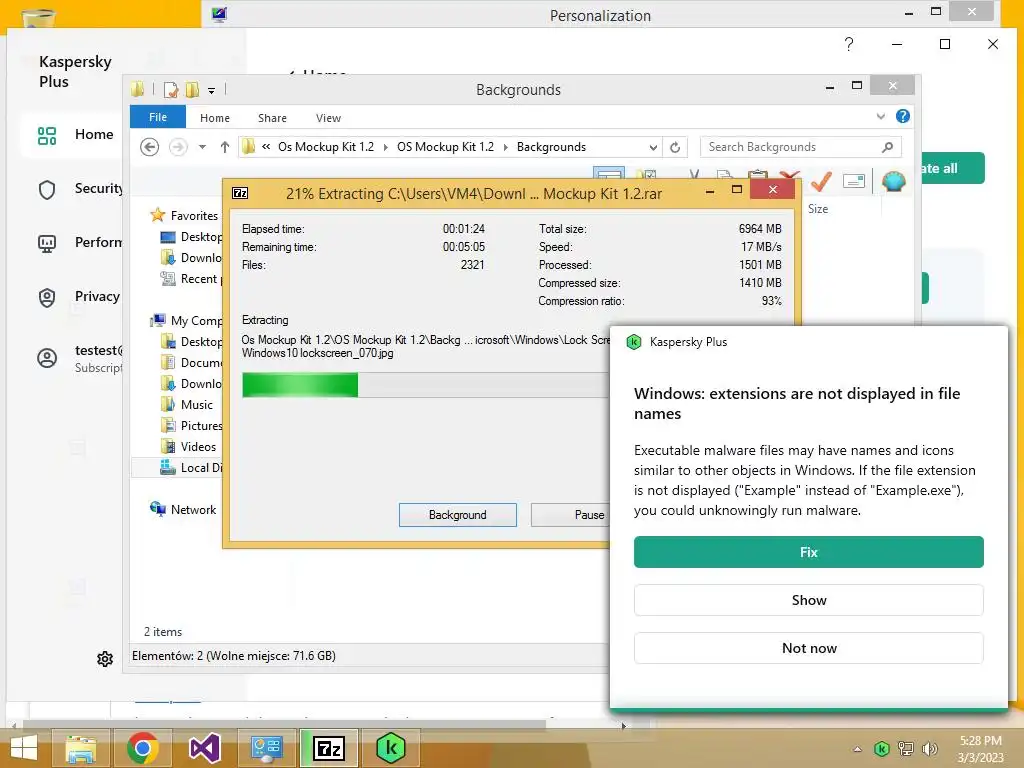
Task: Open the File ribbon tab
Action: tap(158, 117)
